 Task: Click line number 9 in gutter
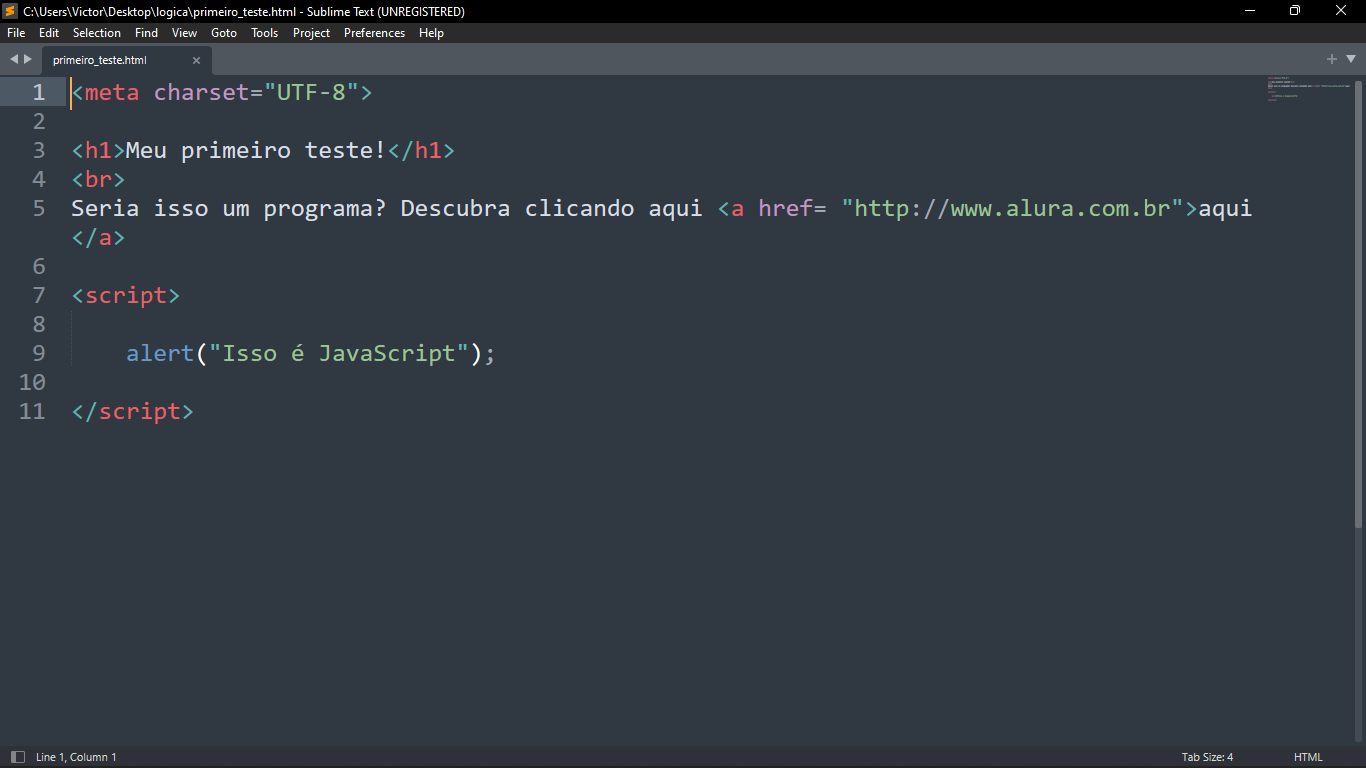tap(39, 353)
